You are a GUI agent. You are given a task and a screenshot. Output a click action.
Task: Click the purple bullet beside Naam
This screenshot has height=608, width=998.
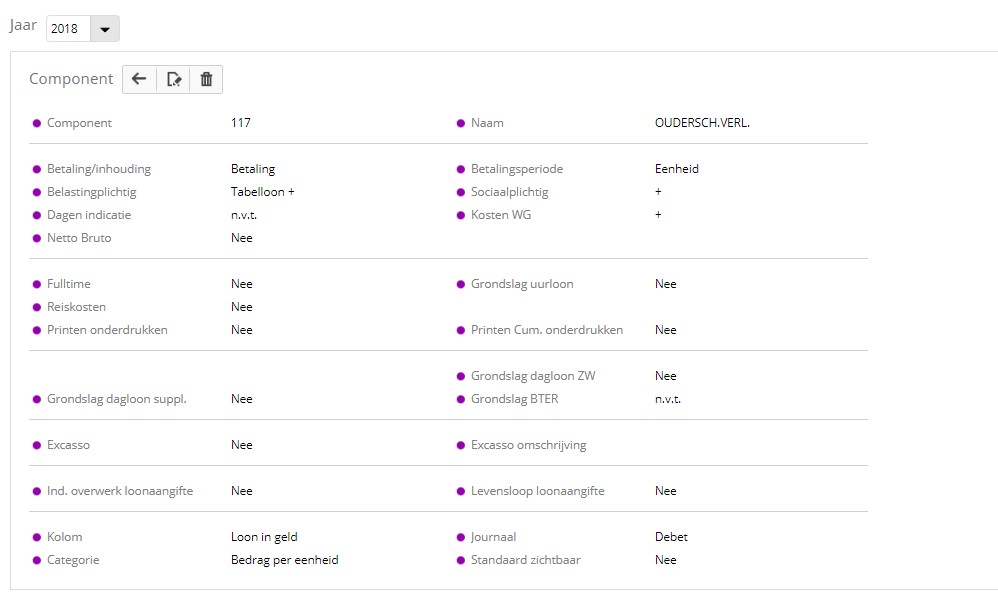[x=461, y=123]
